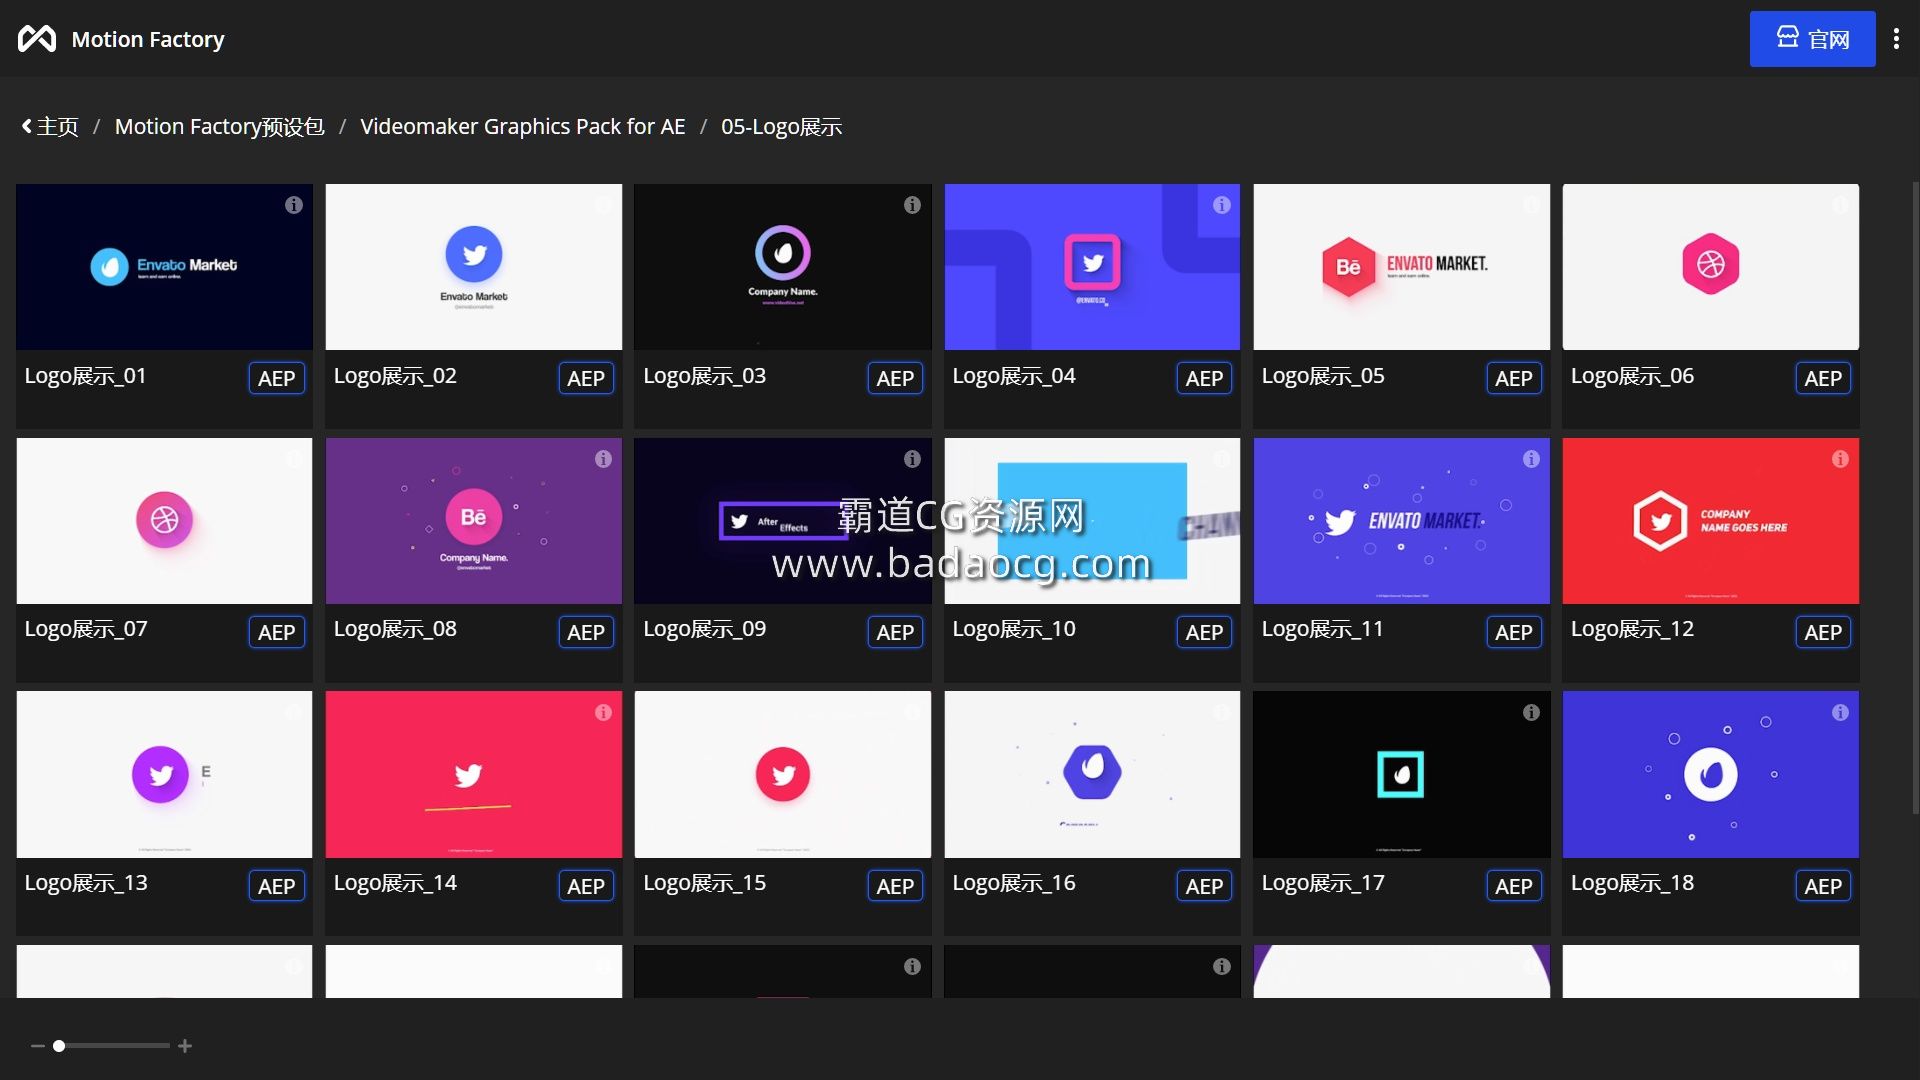
Task: Click AEP badge of Logo展示_16
Action: 1204,887
